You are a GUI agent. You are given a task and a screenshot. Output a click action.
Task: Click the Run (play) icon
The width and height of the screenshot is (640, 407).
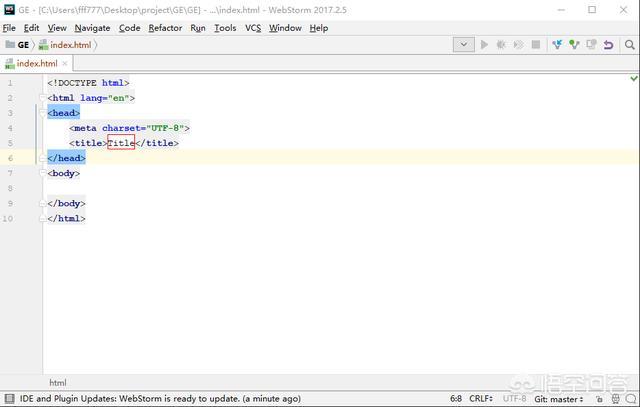tap(485, 45)
